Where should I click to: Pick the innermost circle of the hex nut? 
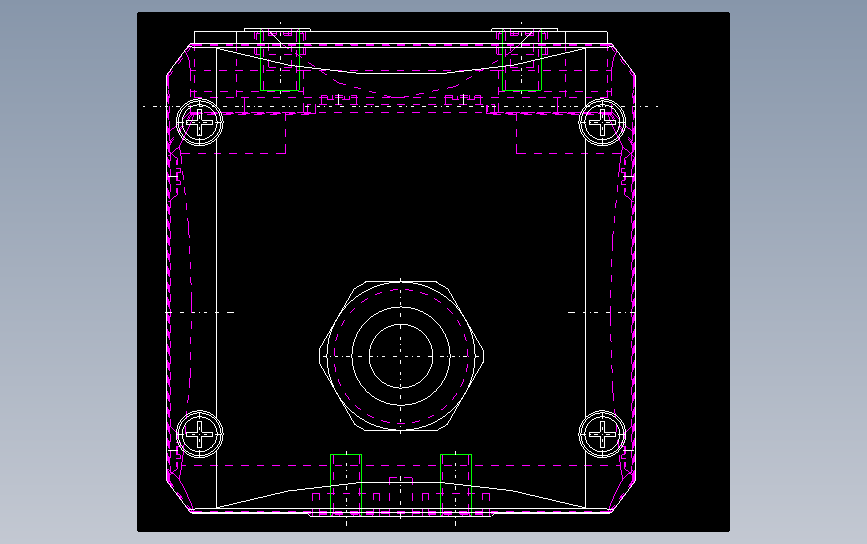tap(401, 356)
